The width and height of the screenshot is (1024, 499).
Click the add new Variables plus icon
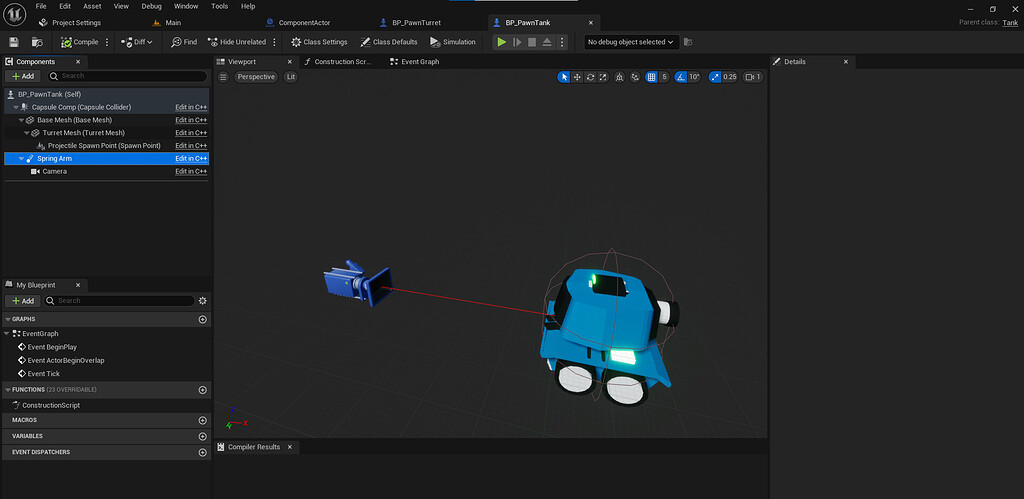coord(203,436)
